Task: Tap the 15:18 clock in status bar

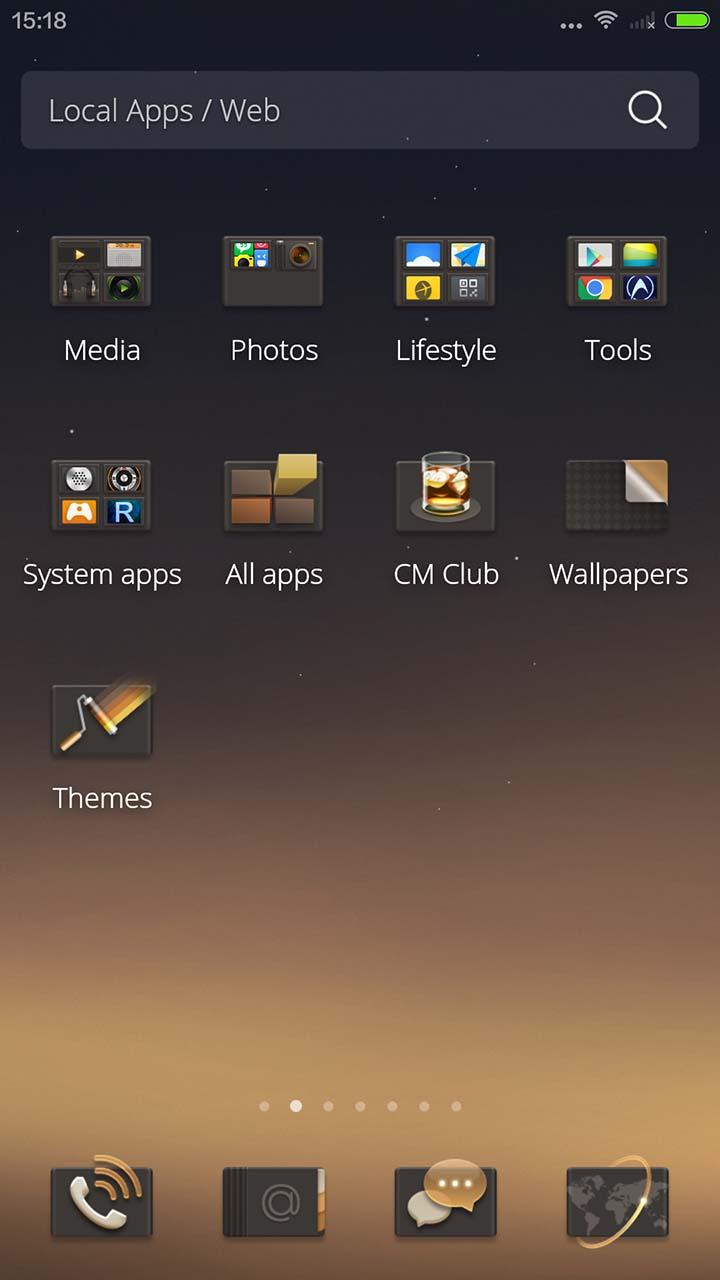Action: (x=39, y=20)
